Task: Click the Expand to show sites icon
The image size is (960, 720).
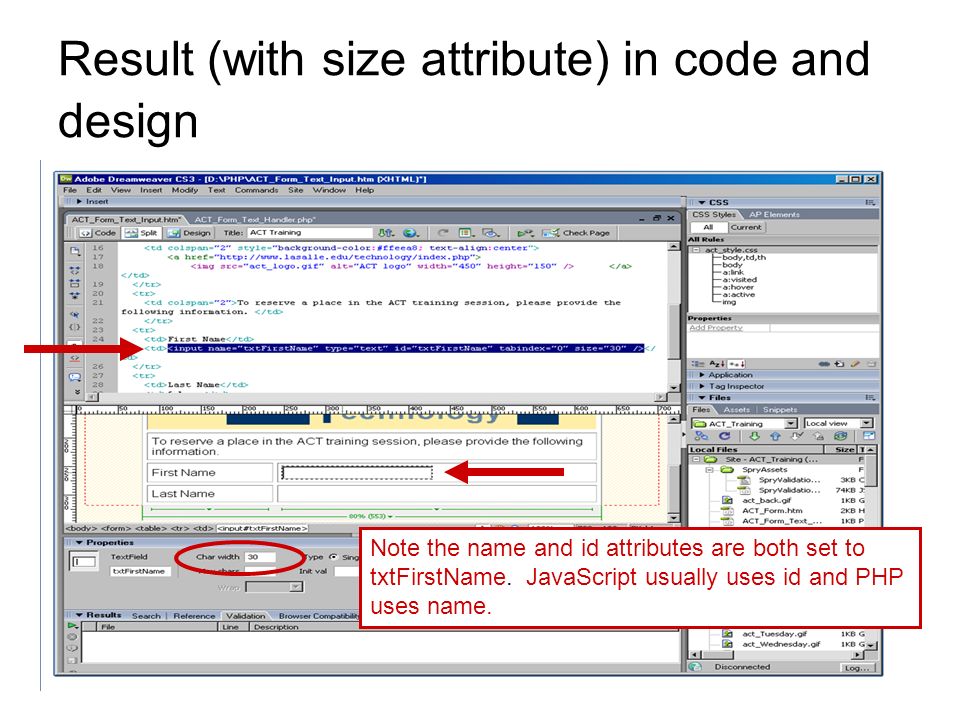Action: click(869, 437)
